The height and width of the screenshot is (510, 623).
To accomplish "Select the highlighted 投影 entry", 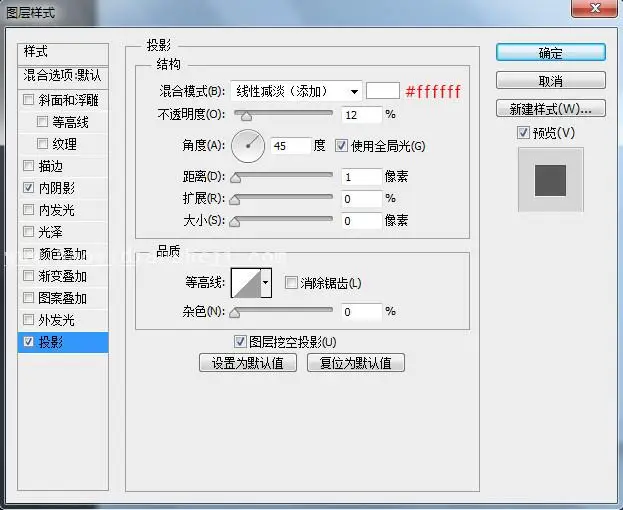I will click(63, 342).
